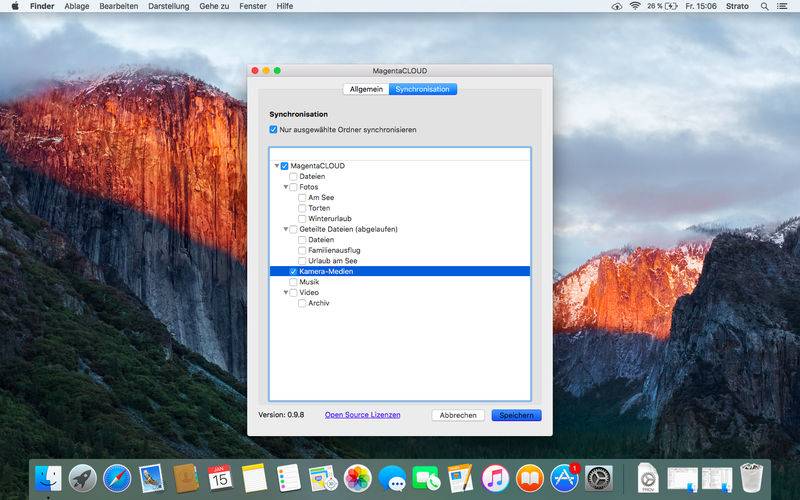Image resolution: width=800 pixels, height=500 pixels.
Task: Launch the Photos app in the dock
Action: click(x=357, y=478)
